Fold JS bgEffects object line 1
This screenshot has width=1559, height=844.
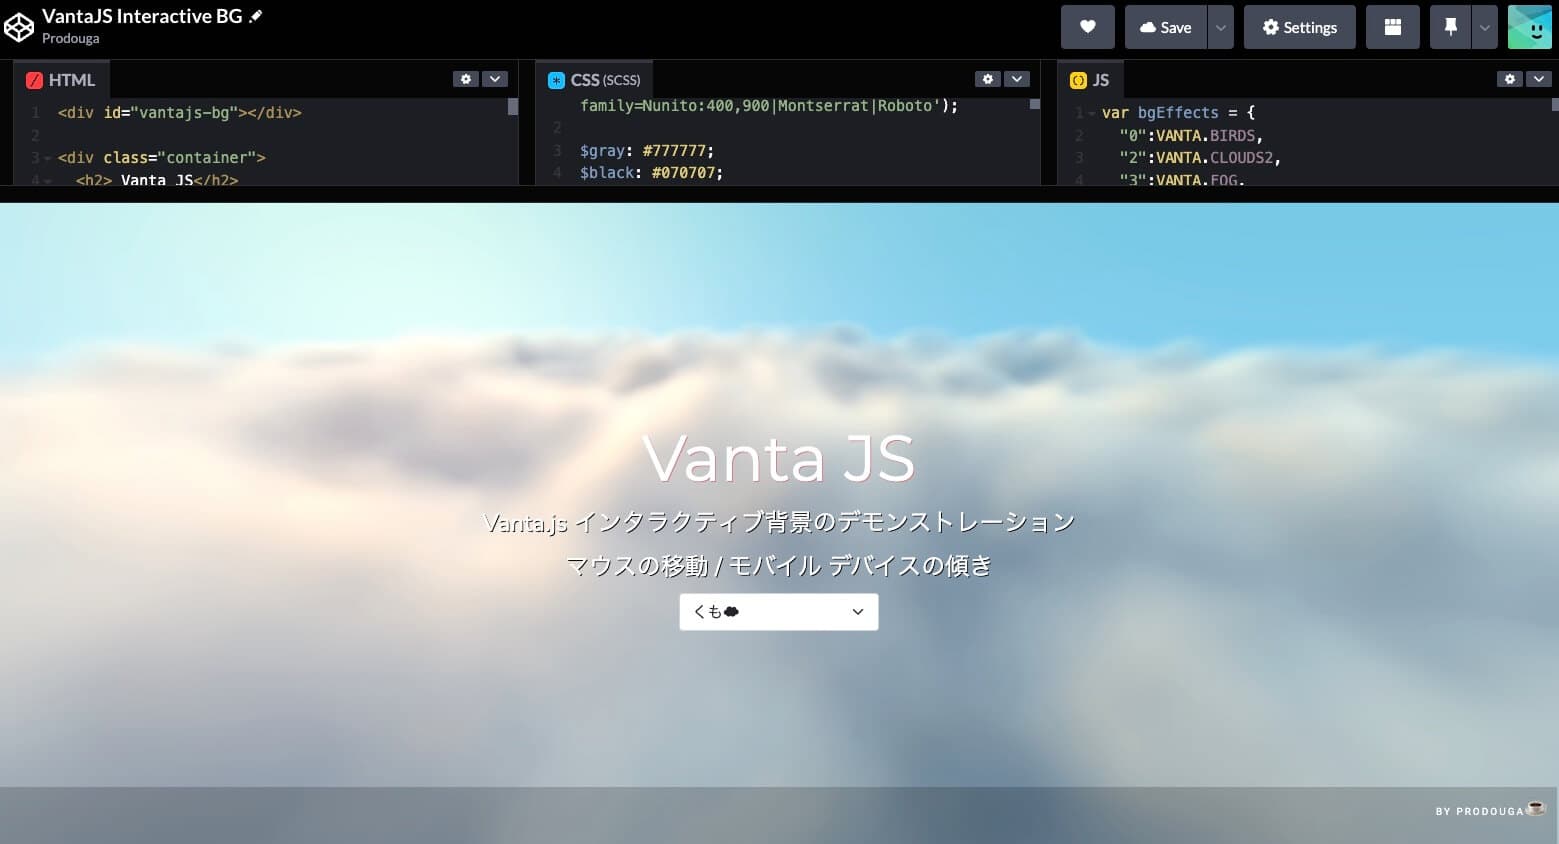[1091, 113]
